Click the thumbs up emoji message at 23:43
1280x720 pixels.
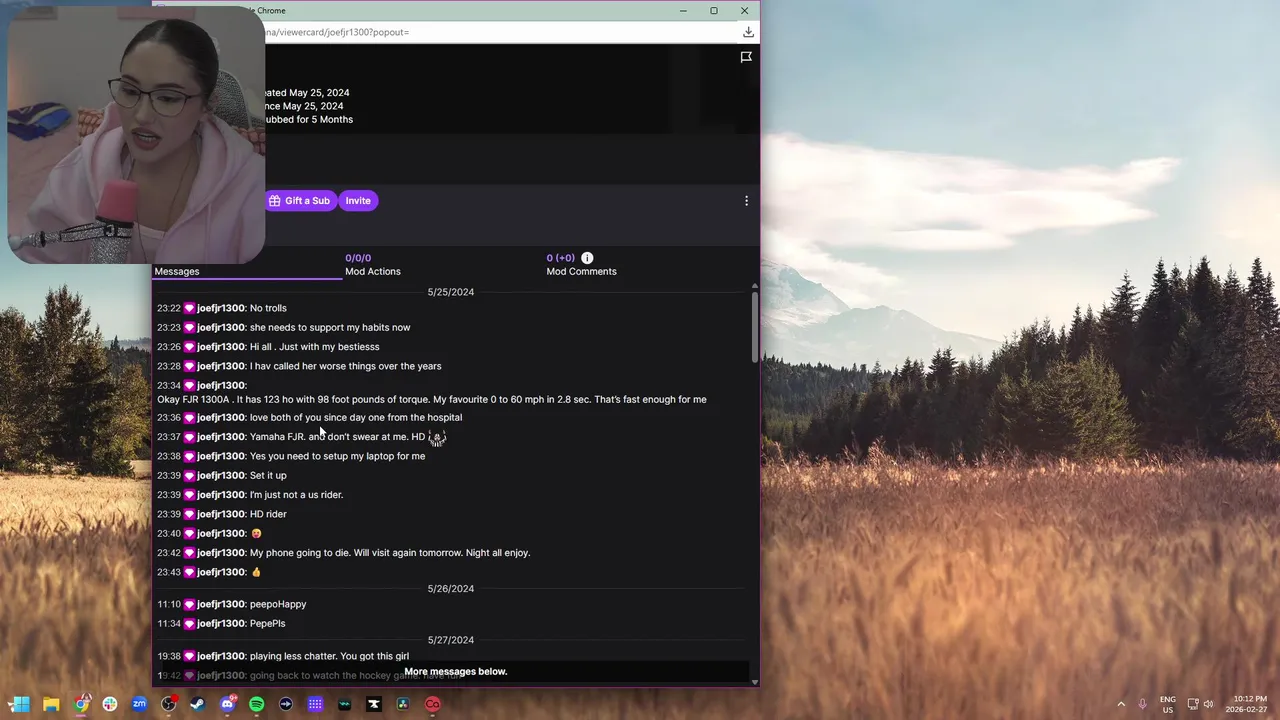tap(256, 572)
